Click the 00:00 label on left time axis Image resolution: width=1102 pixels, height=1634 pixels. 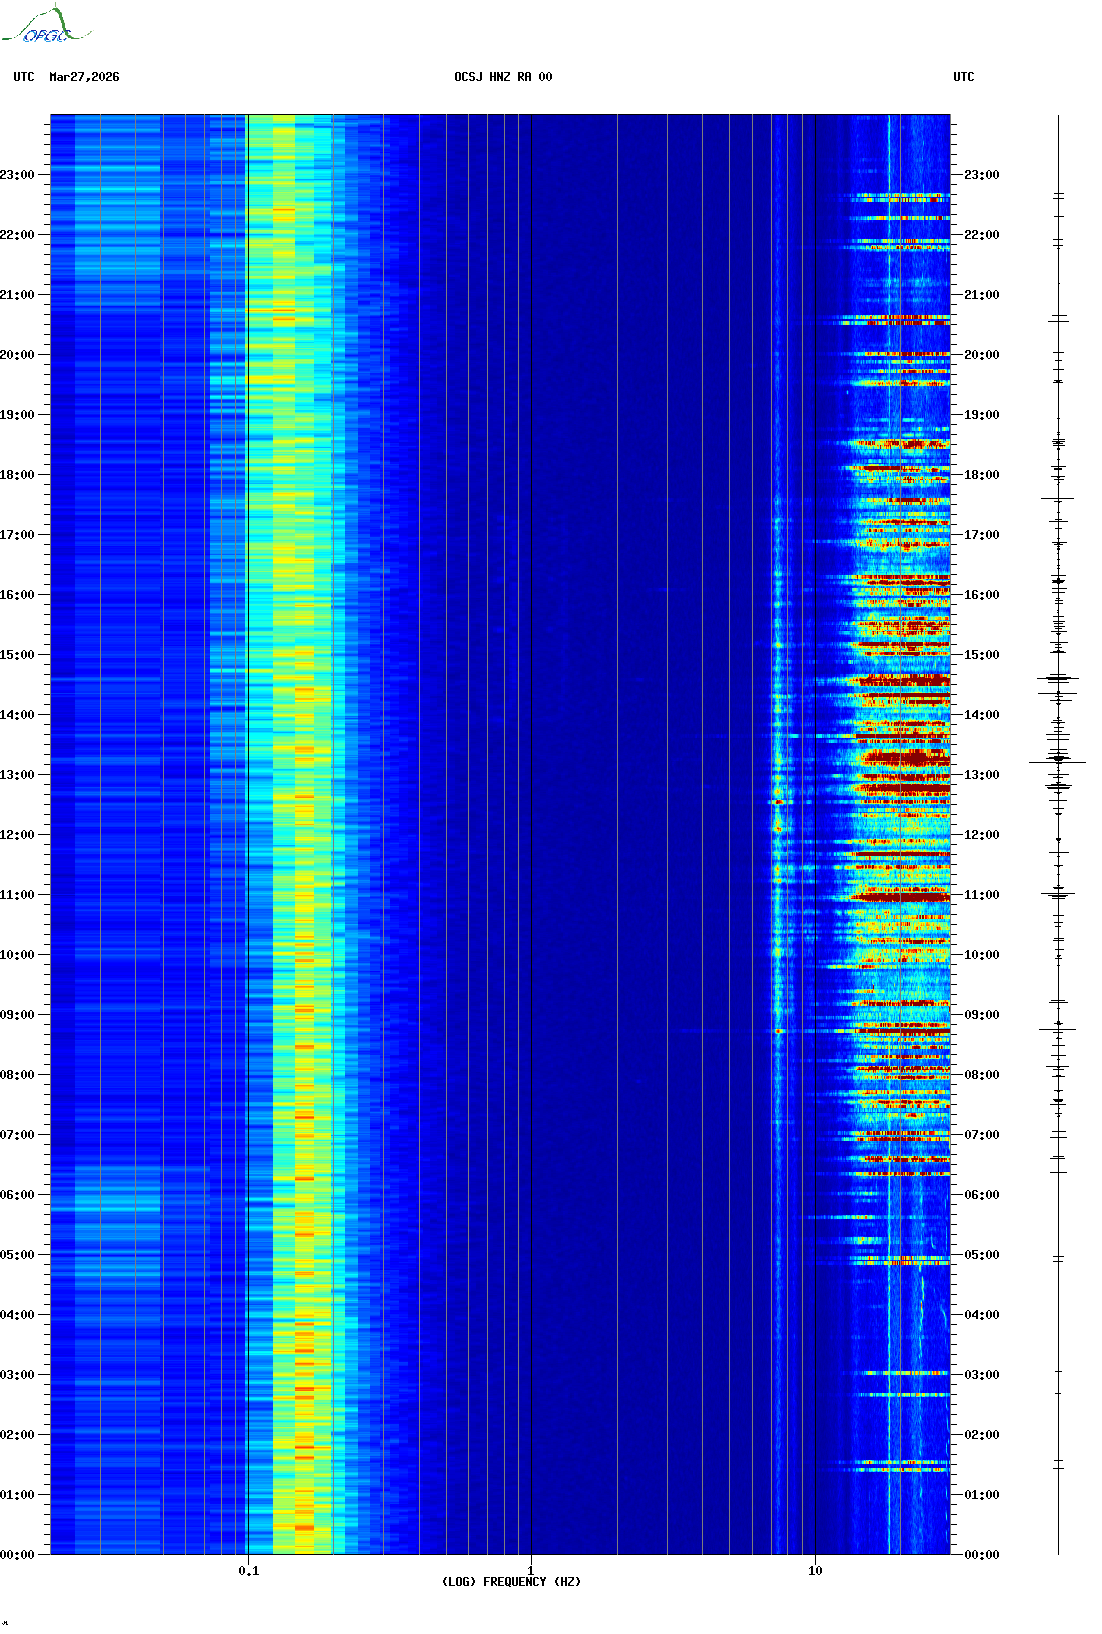click(x=17, y=1554)
